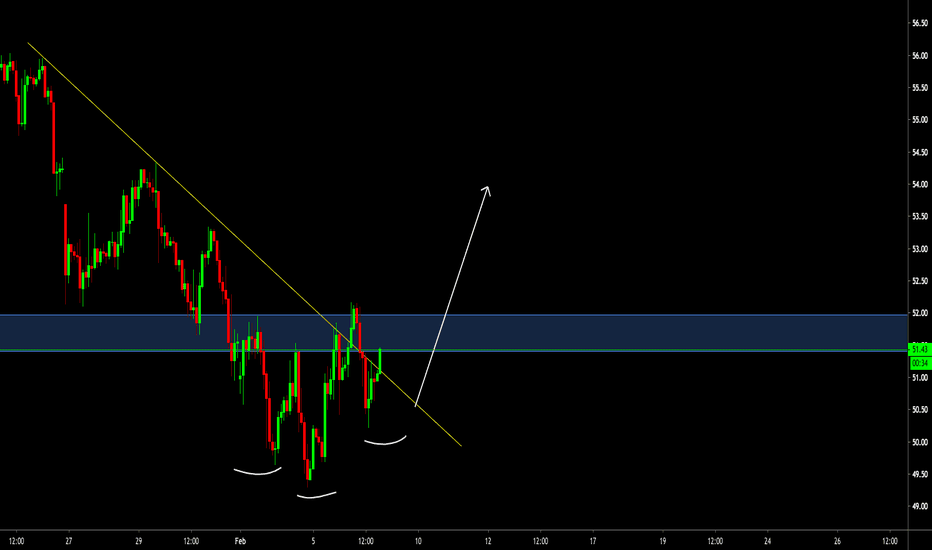Click the 24 date label on time axis
The width and height of the screenshot is (932, 550).
tap(767, 541)
